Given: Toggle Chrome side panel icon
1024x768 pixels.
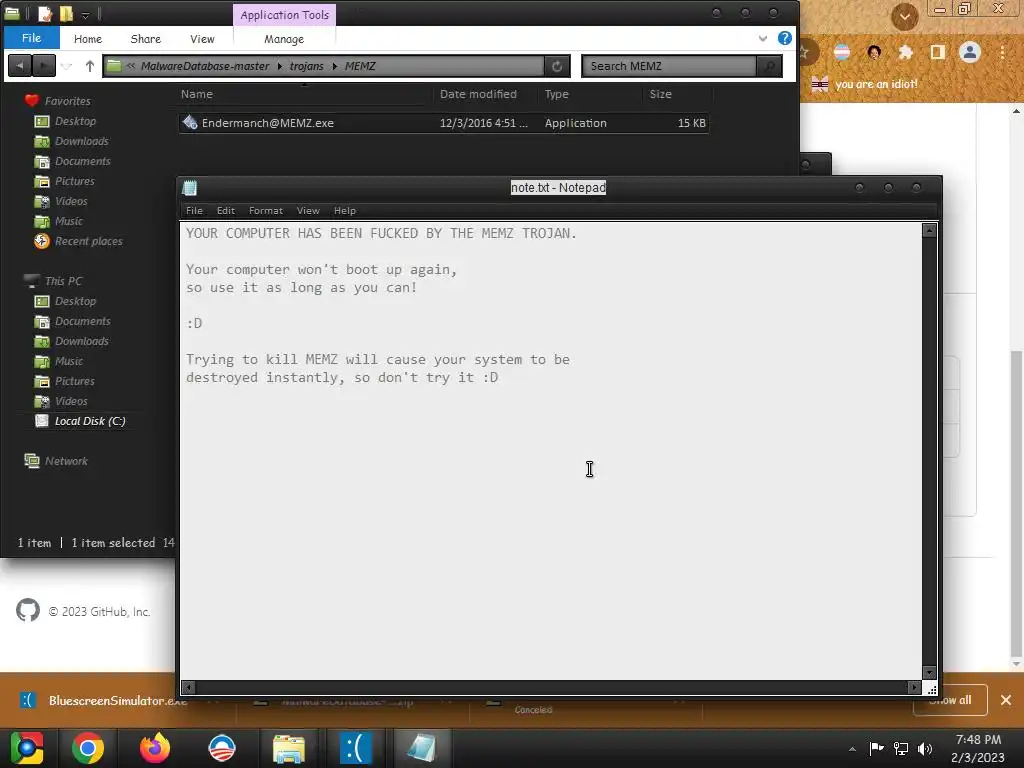Looking at the screenshot, I should [938, 52].
